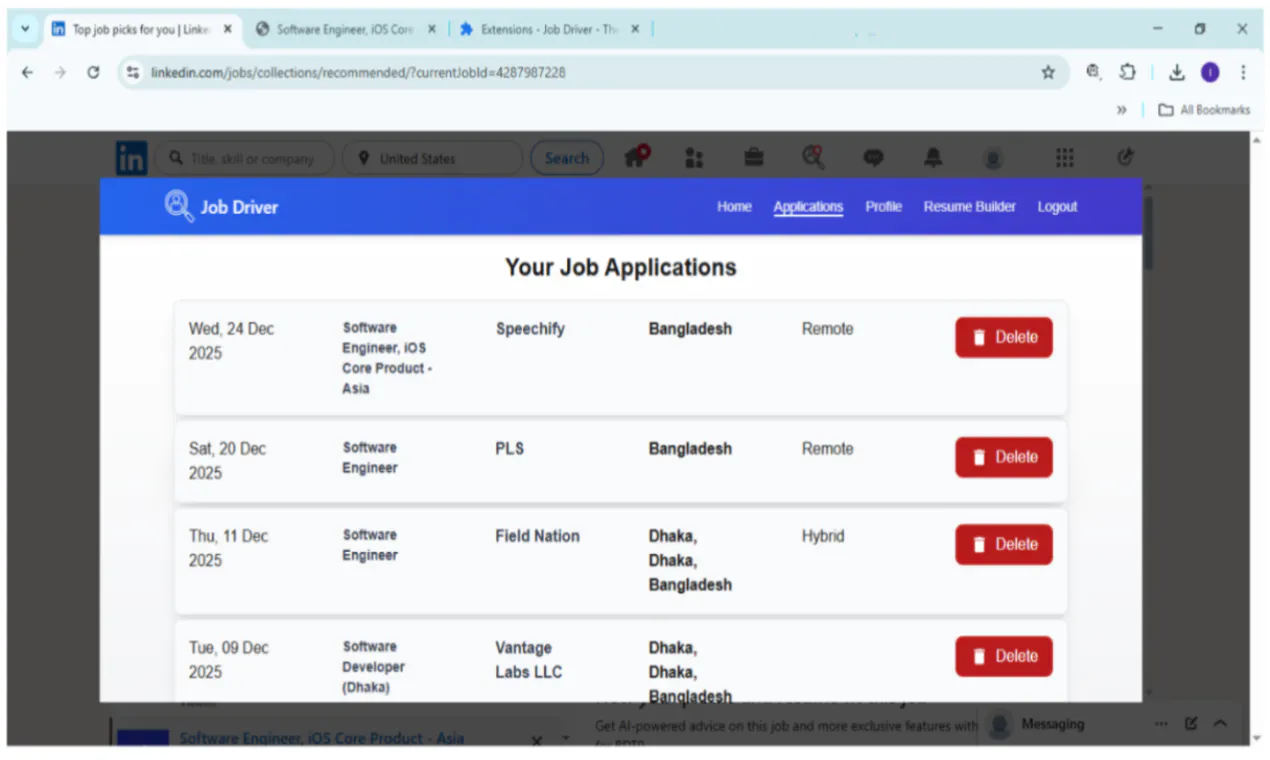Select the Sat, 20 Dec 2025 date

[x=228, y=461]
